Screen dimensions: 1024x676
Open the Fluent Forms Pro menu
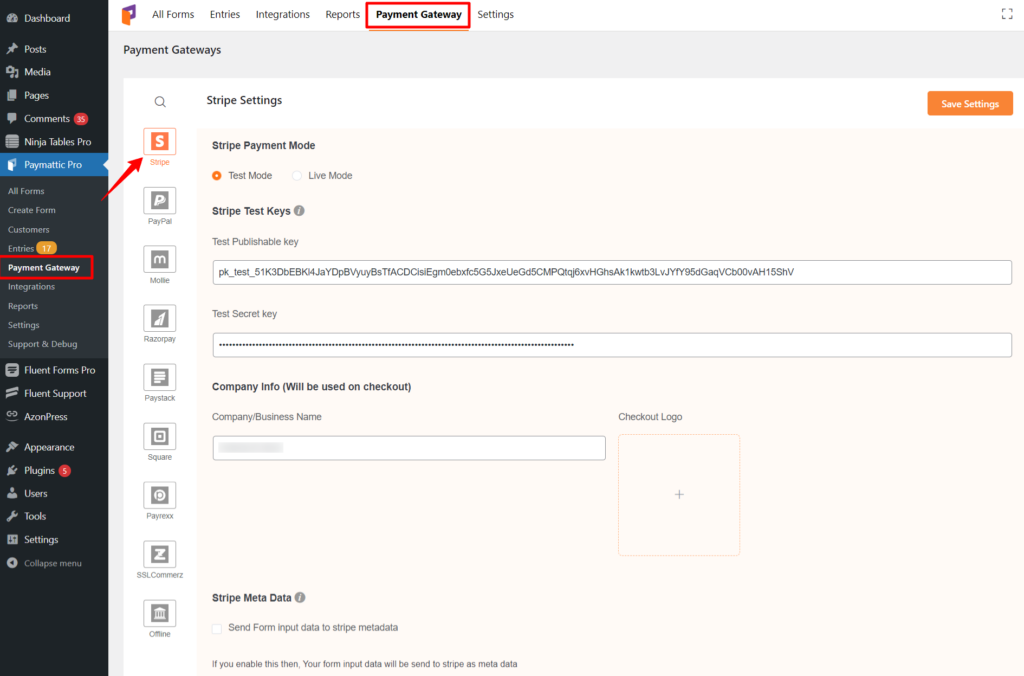coord(58,369)
